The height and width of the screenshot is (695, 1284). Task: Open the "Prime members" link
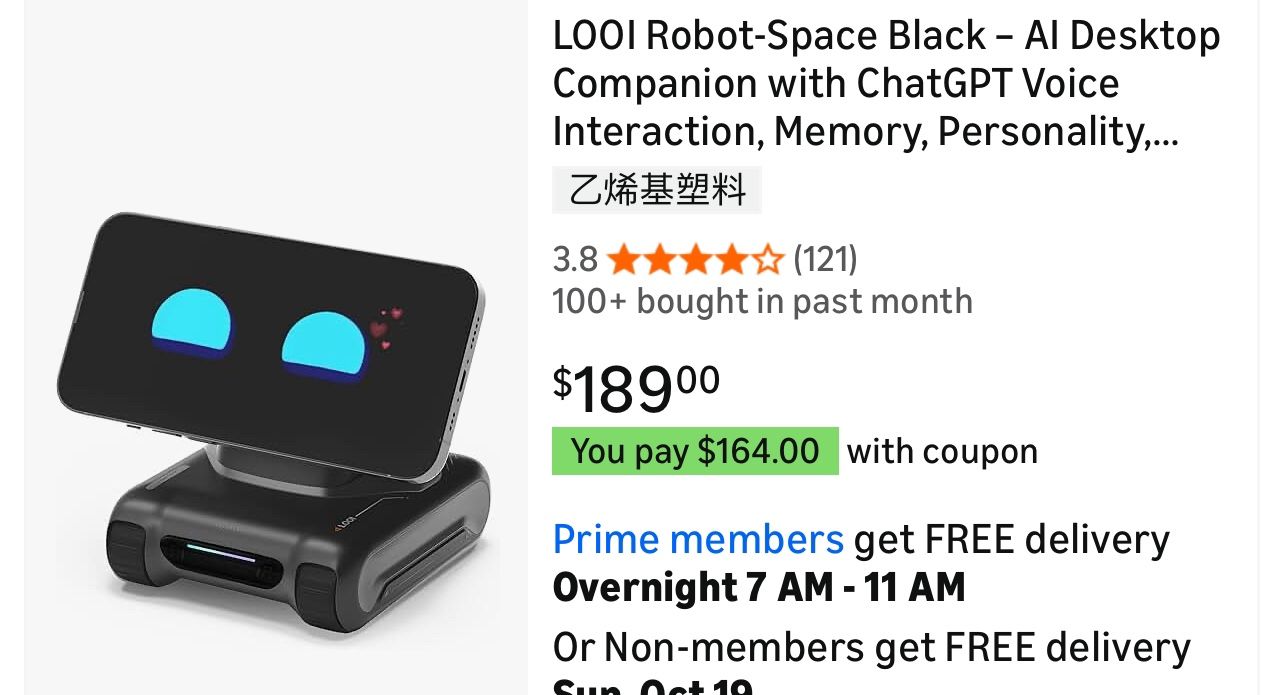(x=698, y=540)
